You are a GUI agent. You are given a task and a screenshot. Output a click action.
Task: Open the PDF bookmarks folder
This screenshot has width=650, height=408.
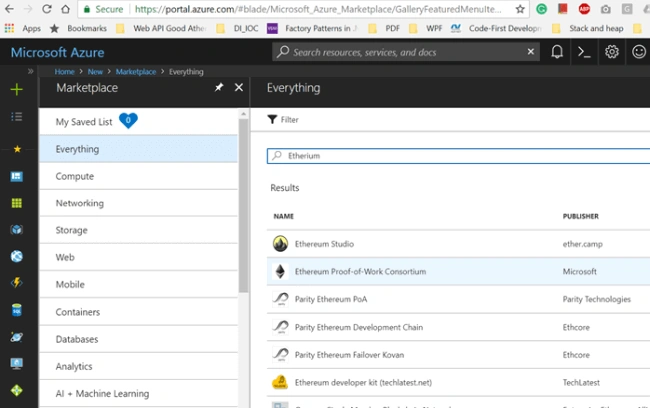pos(385,28)
